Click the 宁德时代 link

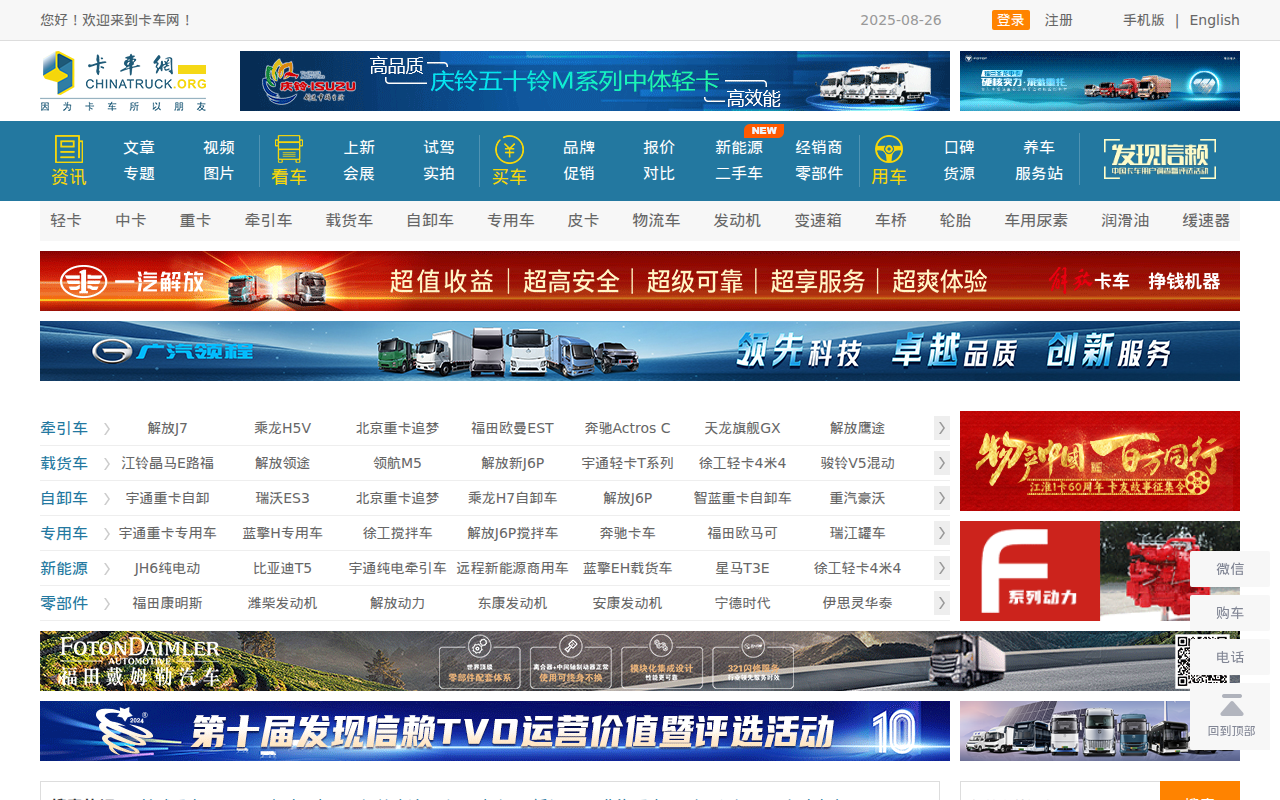coord(742,603)
